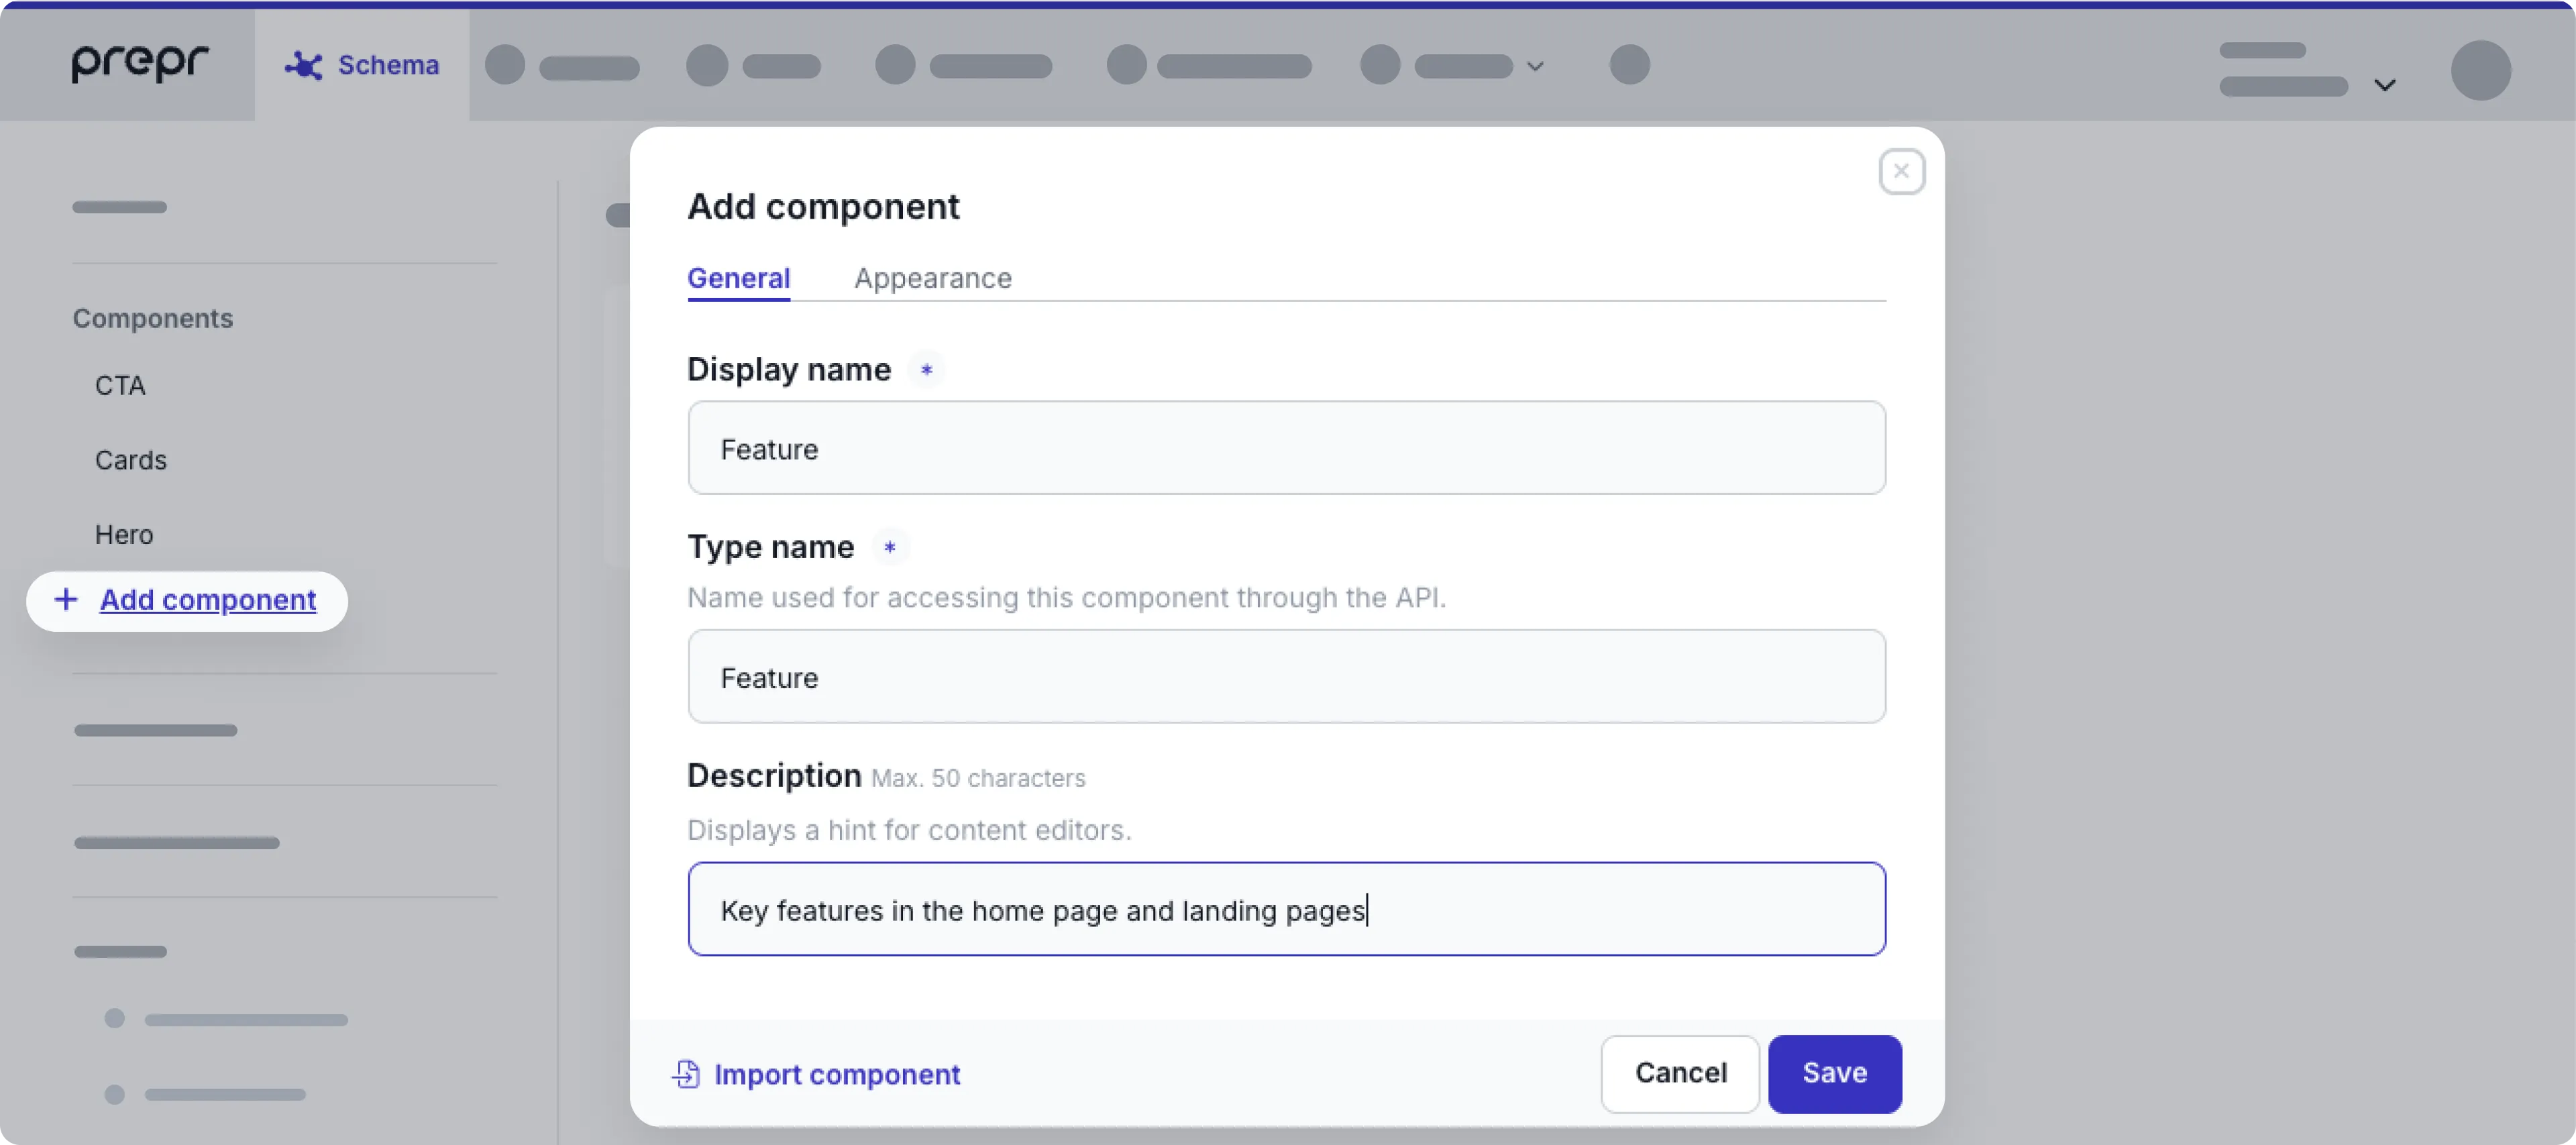This screenshot has width=2576, height=1145.
Task: Select the Hero component
Action: coord(124,534)
